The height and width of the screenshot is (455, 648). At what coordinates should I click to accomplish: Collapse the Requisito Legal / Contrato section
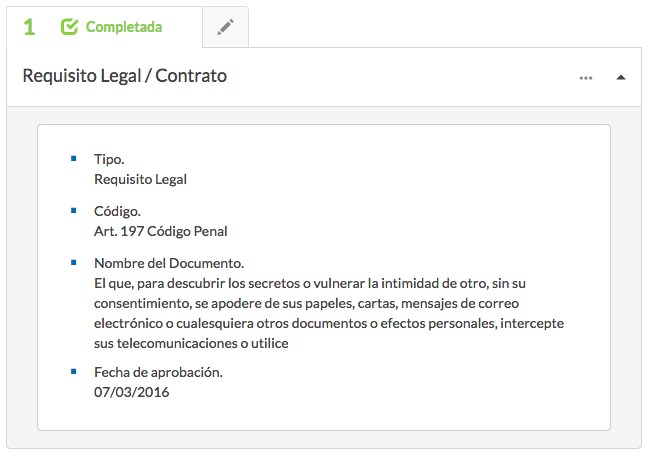pos(621,77)
